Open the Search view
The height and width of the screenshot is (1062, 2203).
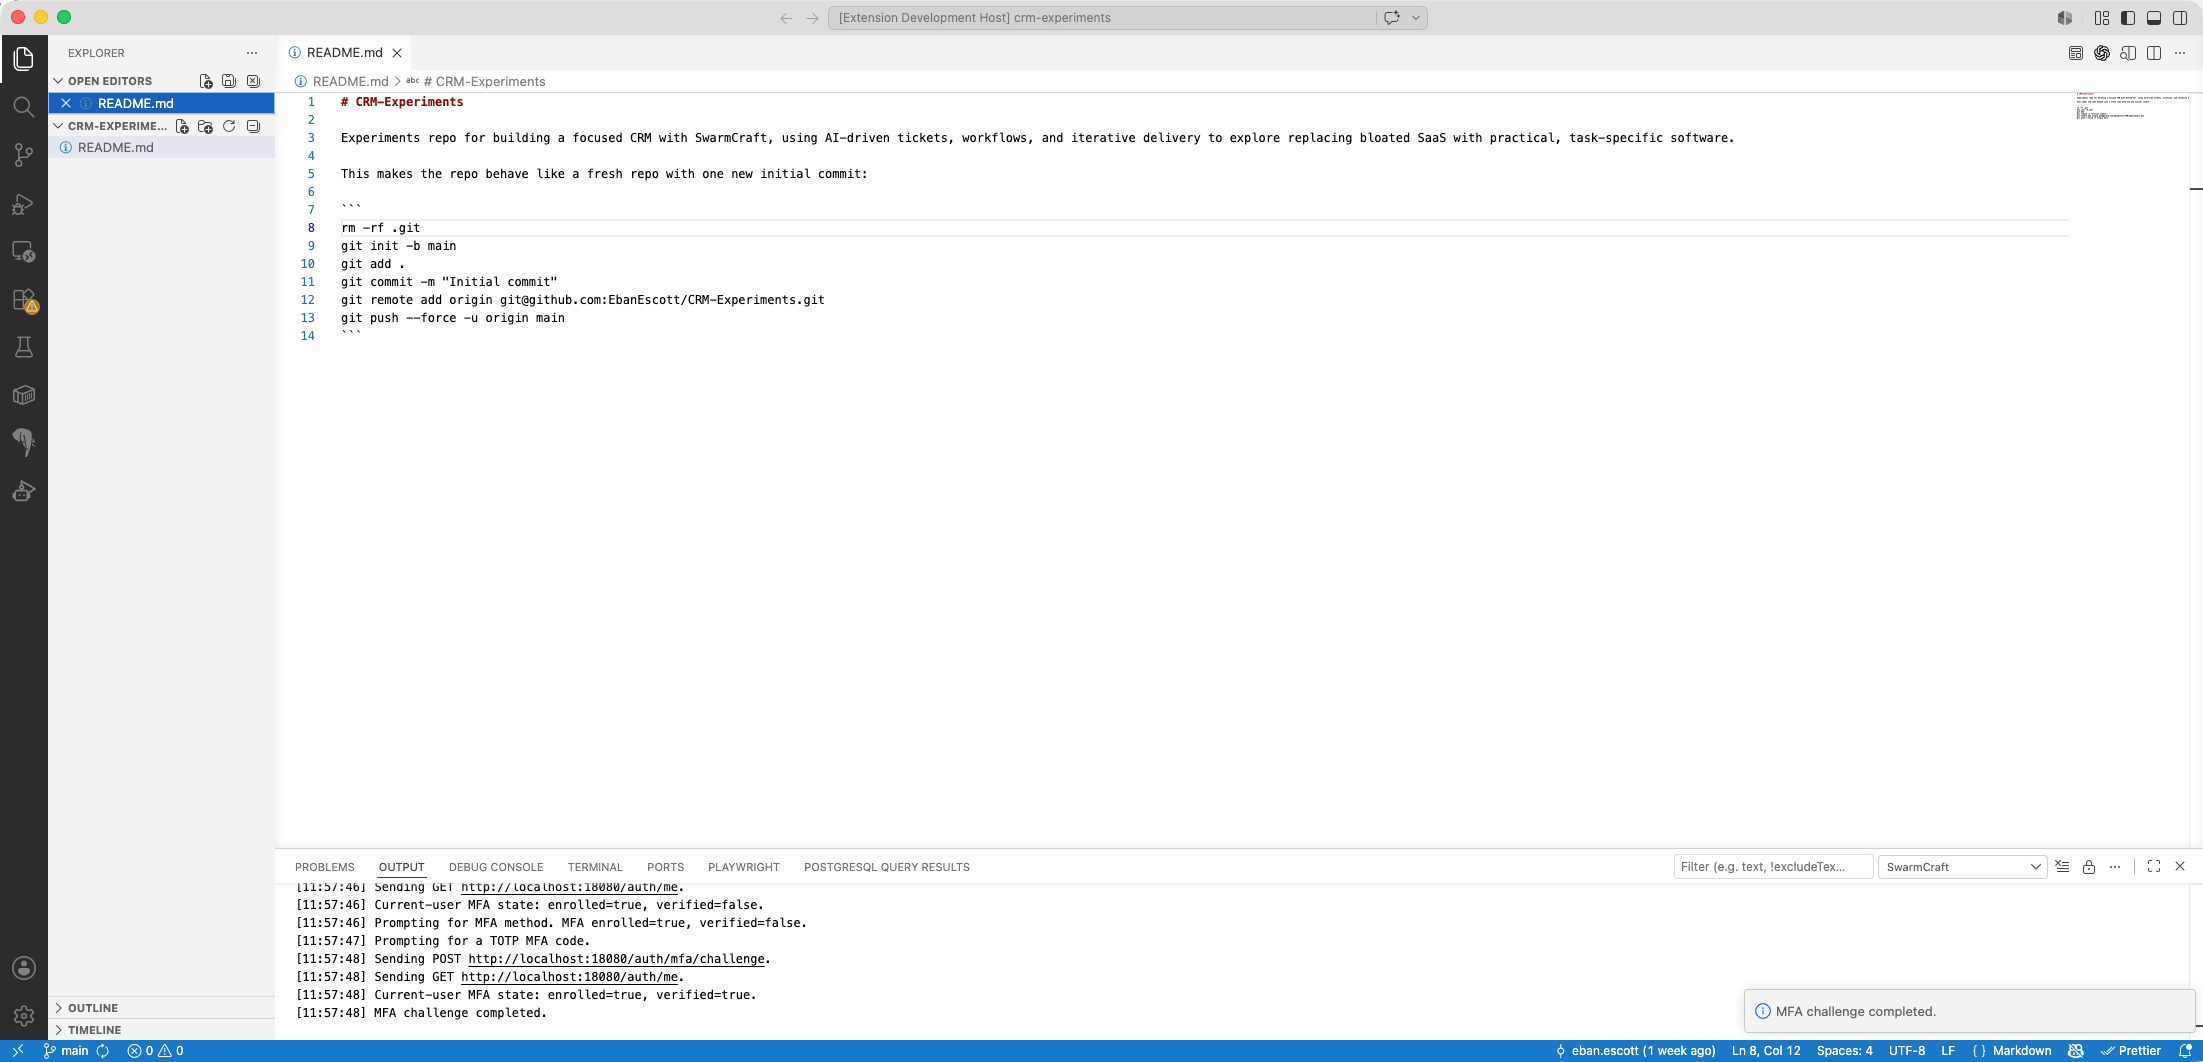point(24,107)
